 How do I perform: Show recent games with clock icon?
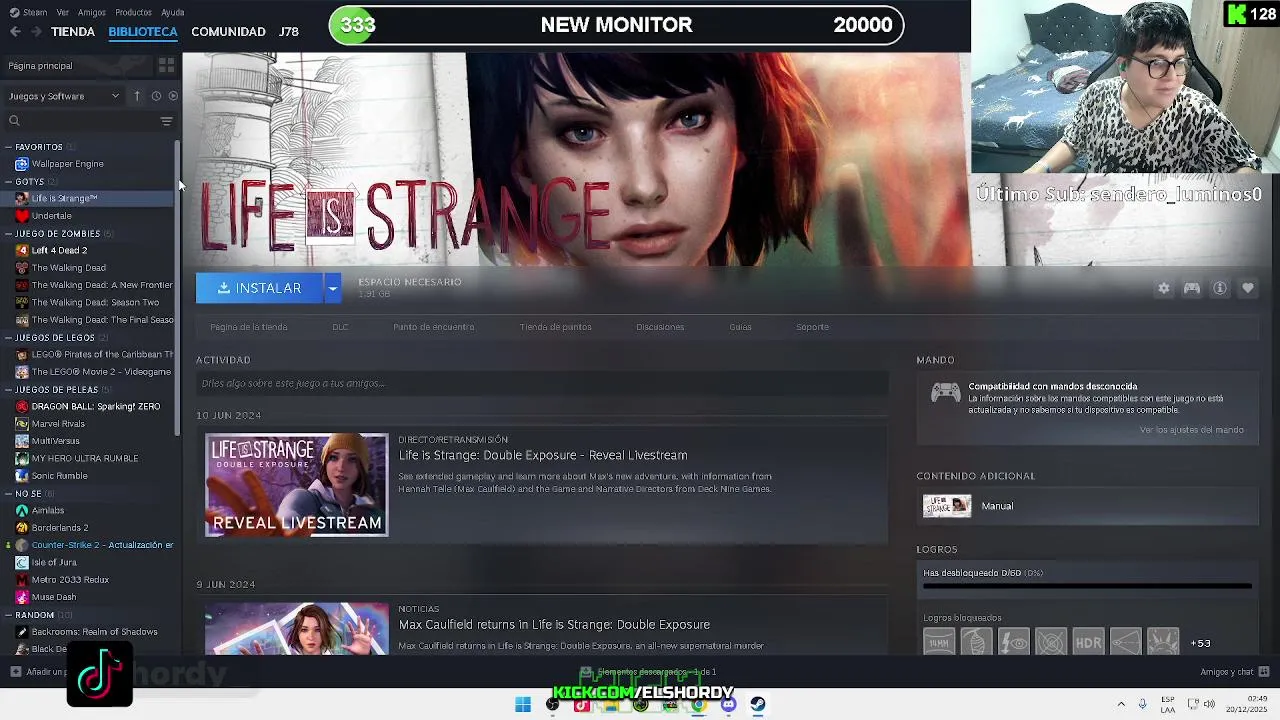(x=156, y=96)
